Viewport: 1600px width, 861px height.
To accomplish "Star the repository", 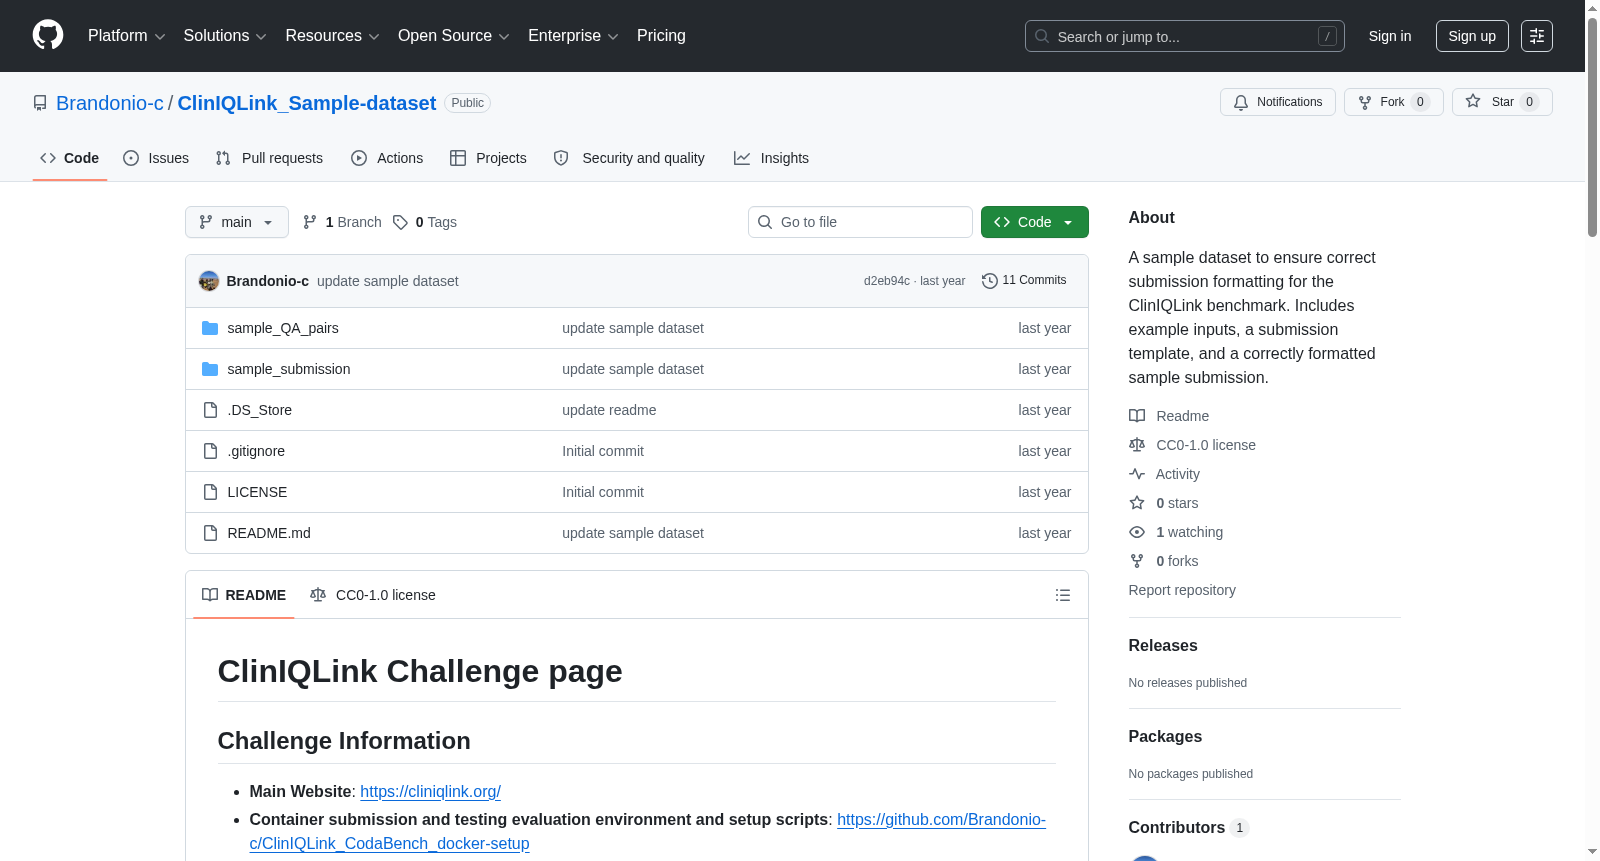I will point(1502,102).
